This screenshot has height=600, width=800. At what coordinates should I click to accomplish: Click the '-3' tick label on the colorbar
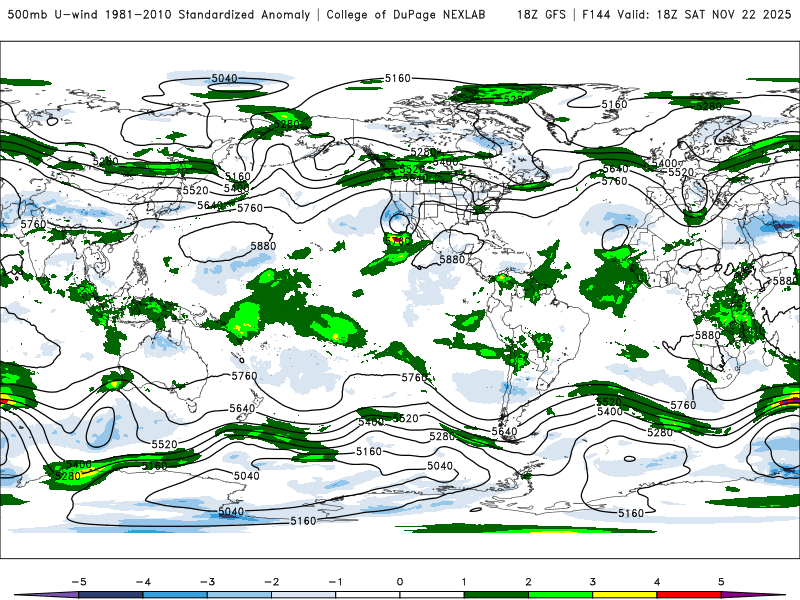[207, 582]
